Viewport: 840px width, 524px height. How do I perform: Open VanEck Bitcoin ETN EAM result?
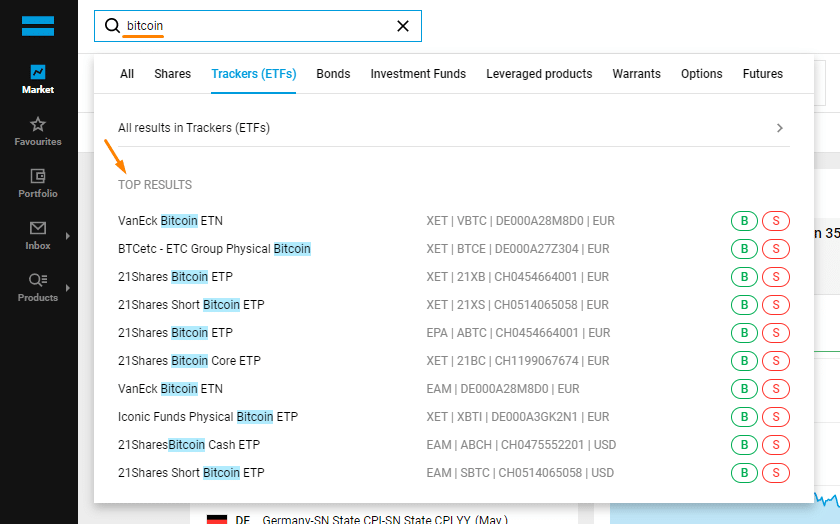(x=170, y=388)
